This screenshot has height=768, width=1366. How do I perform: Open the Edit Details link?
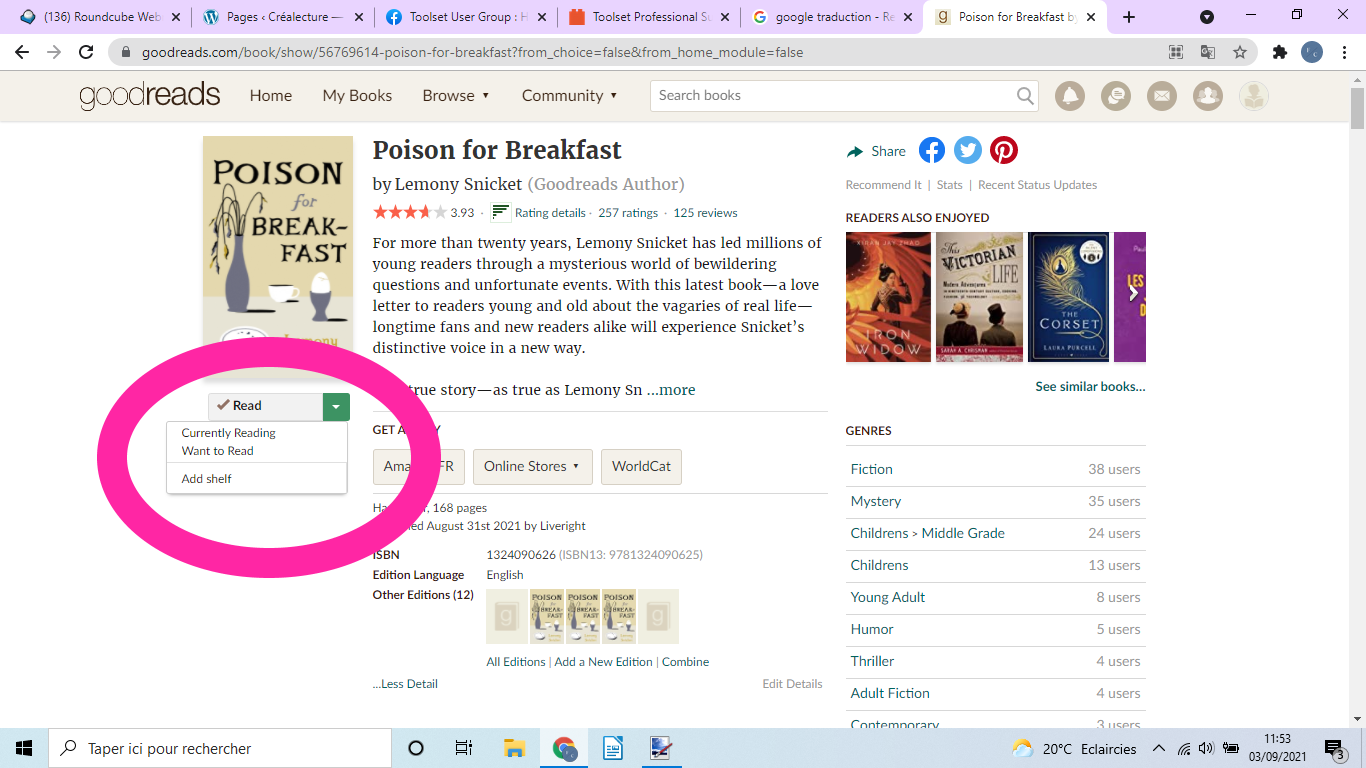792,684
